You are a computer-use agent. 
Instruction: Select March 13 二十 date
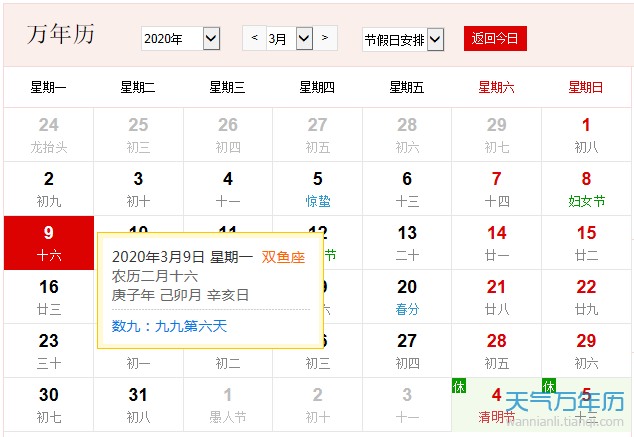(x=407, y=243)
